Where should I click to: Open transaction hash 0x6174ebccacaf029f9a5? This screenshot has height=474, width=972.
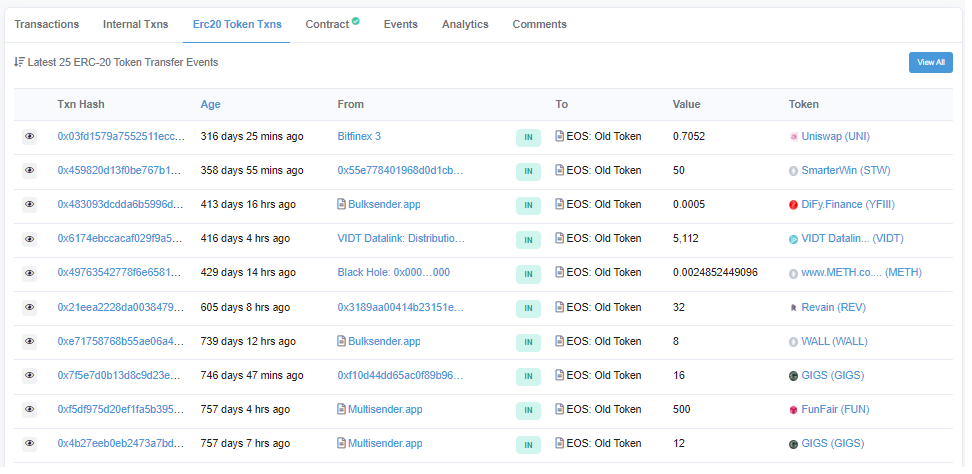(121, 239)
